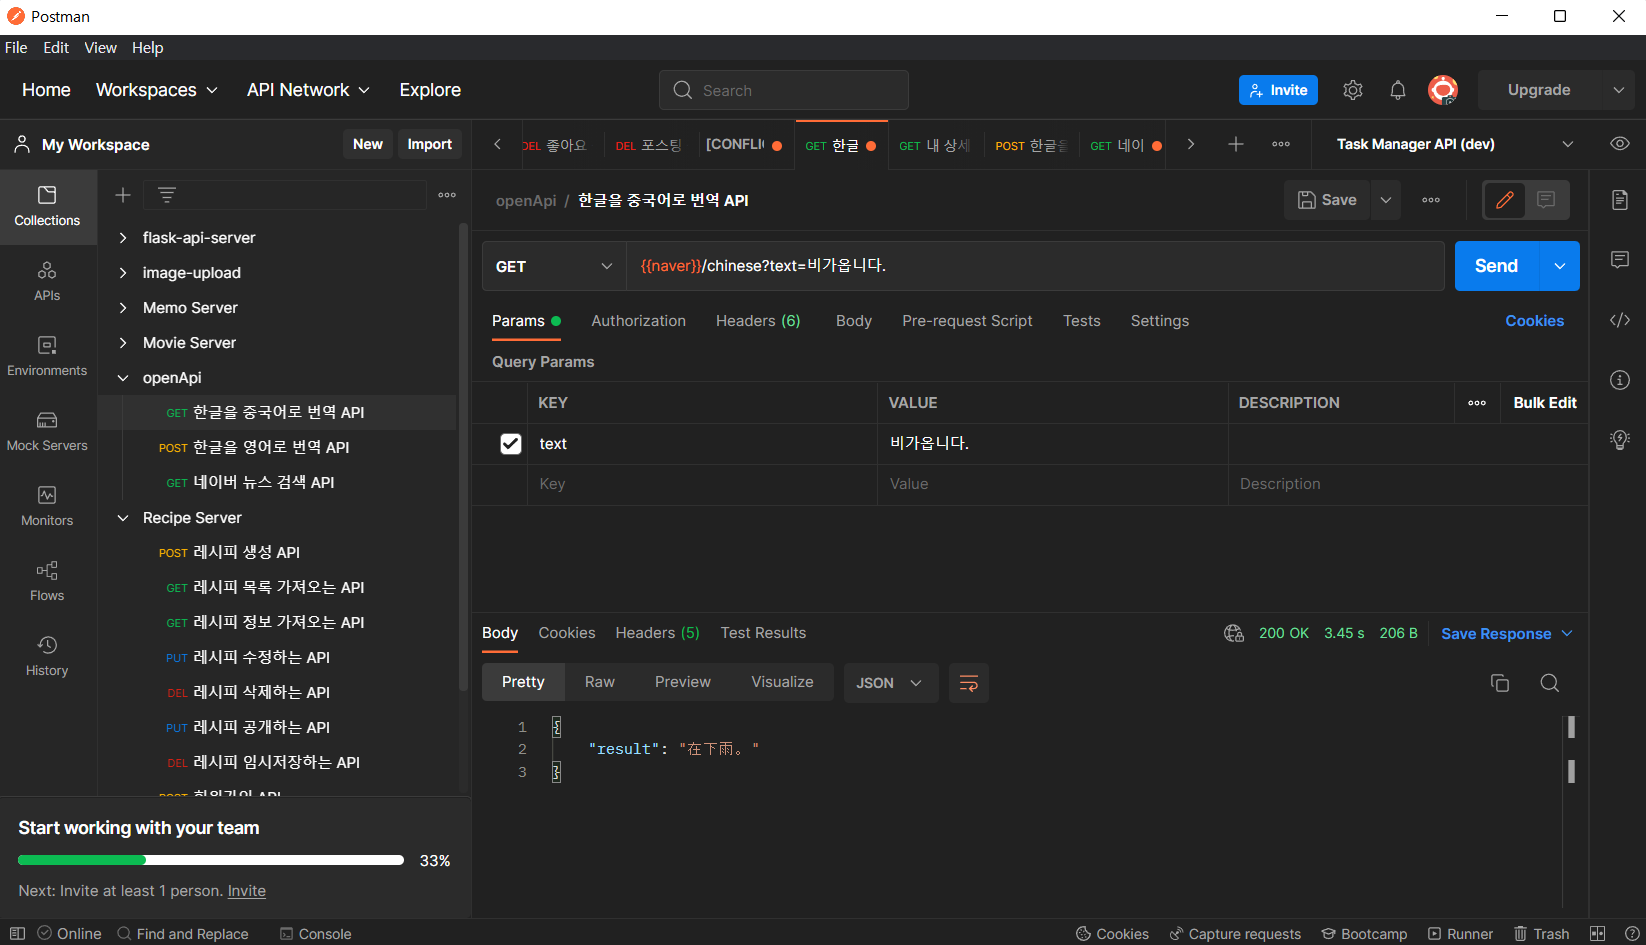Image resolution: width=1646 pixels, height=945 pixels.
Task: Select the Preview response view
Action: click(683, 682)
